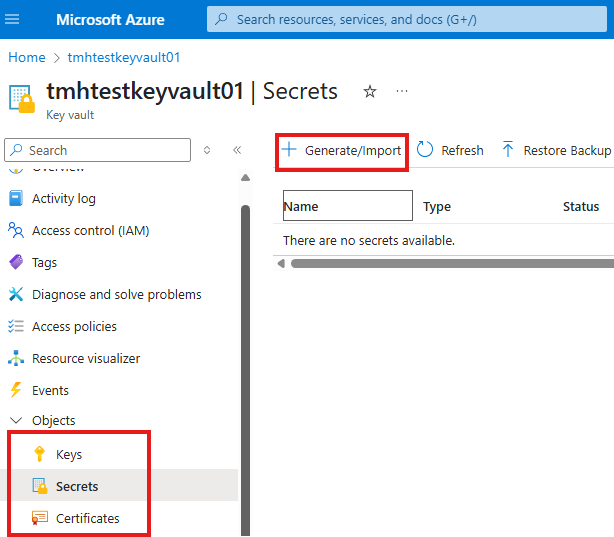Open the tmhtestkeyvault01 breadcrumb link

pos(124,58)
